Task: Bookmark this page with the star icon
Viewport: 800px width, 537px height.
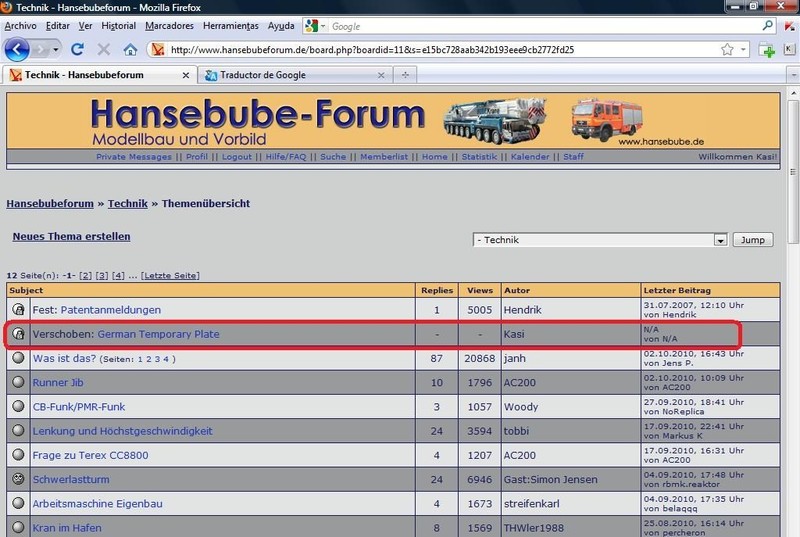Action: pos(727,49)
